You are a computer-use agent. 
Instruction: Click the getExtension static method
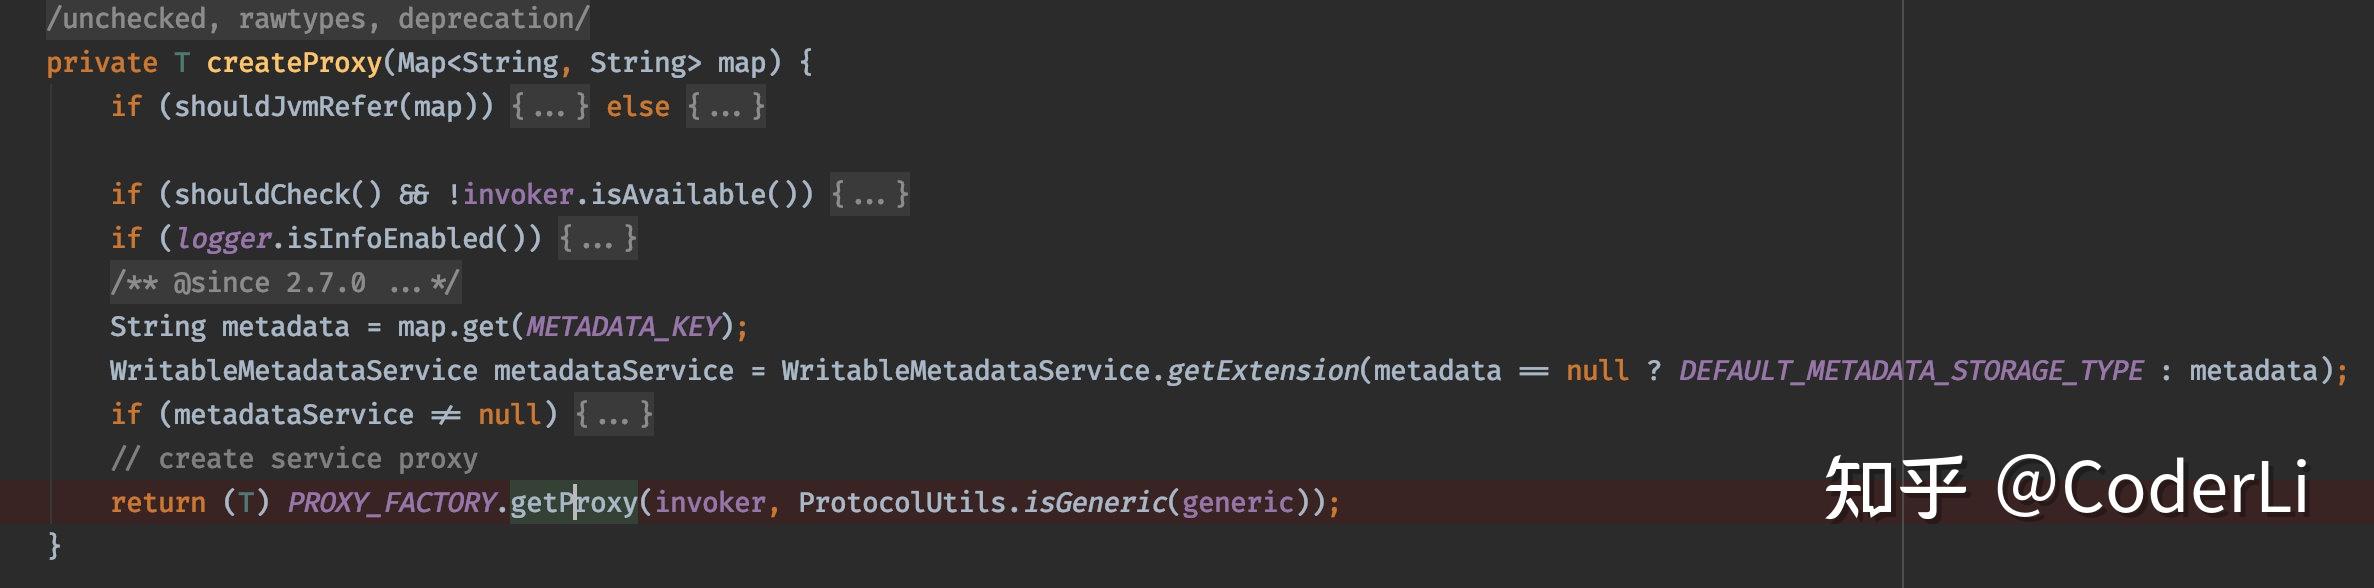pyautogui.click(x=1262, y=370)
